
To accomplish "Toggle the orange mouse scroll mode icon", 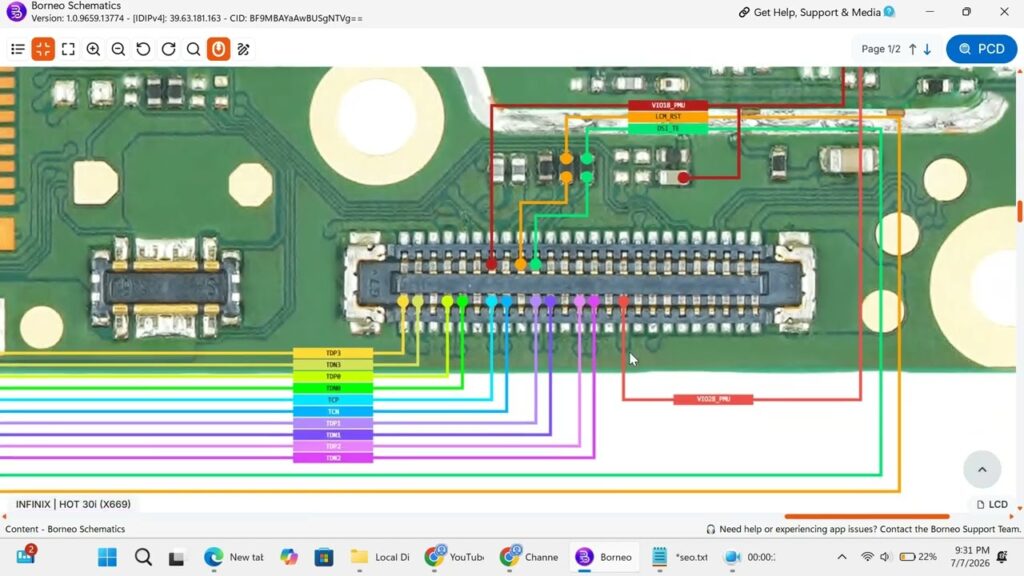I will pyautogui.click(x=219, y=49).
